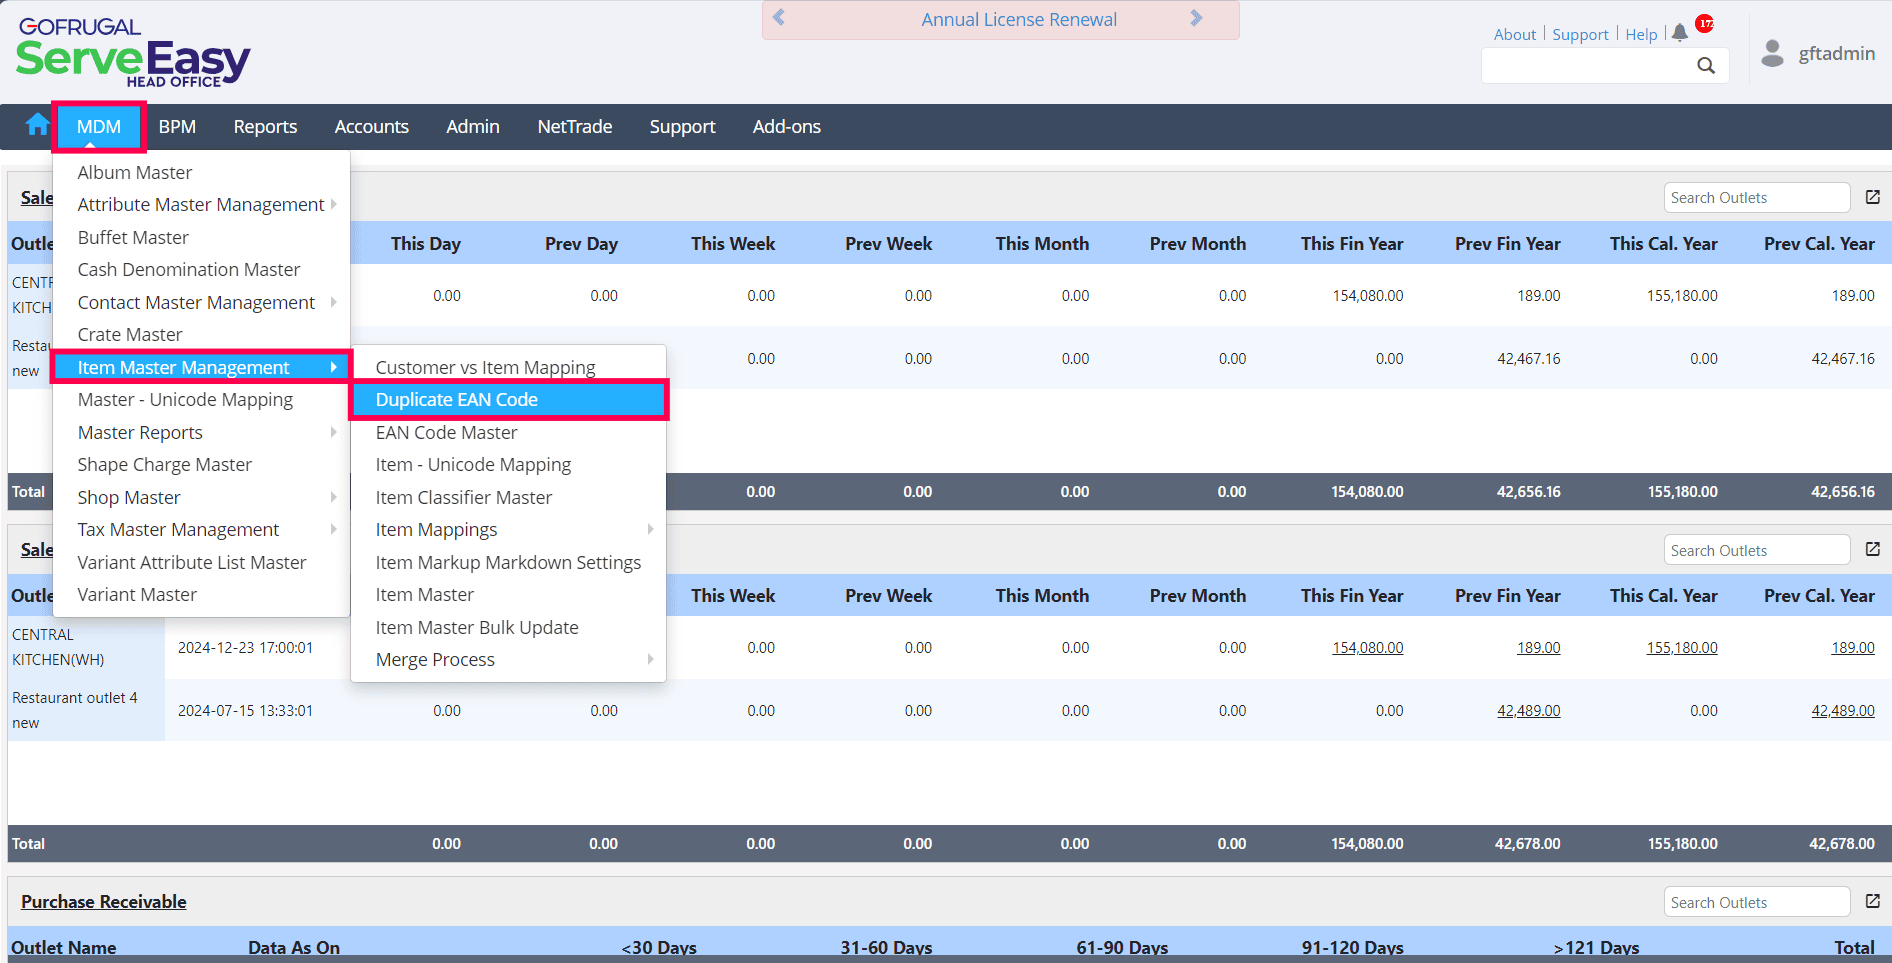Show previous announcement with left arrow
This screenshot has height=963, width=1892.
(x=779, y=18)
